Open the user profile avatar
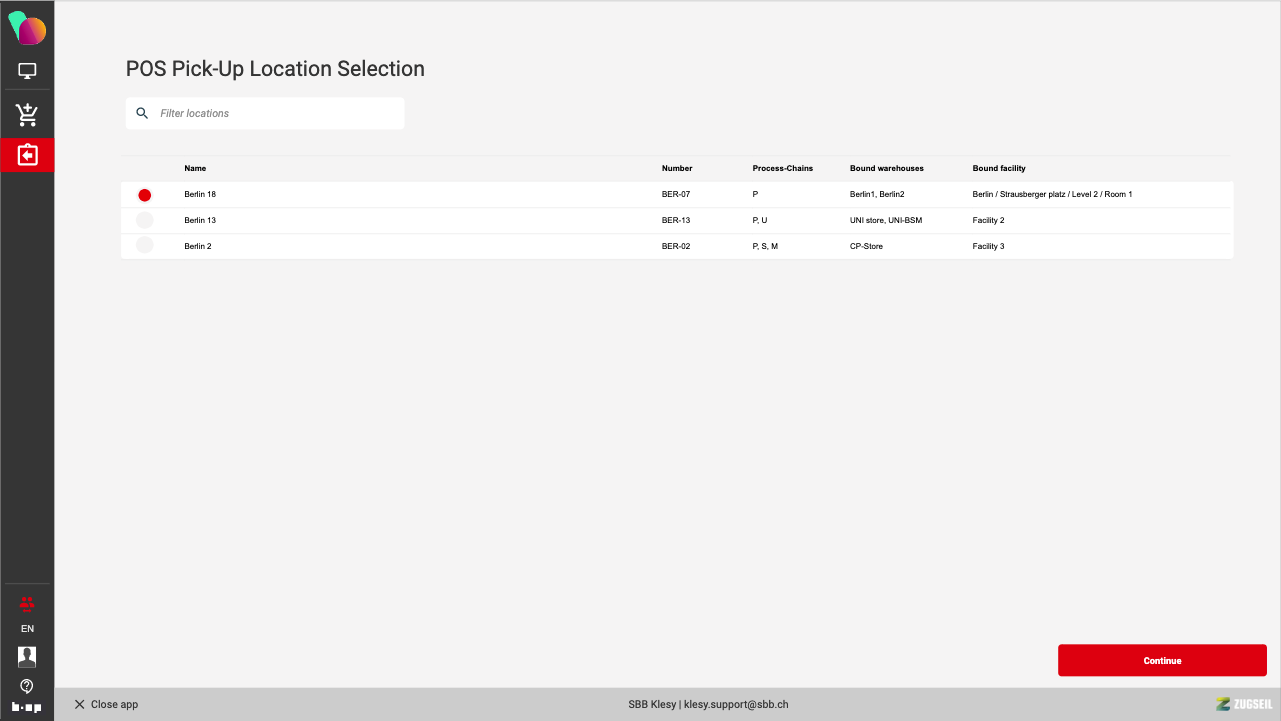The width and height of the screenshot is (1281, 721). click(x=27, y=656)
